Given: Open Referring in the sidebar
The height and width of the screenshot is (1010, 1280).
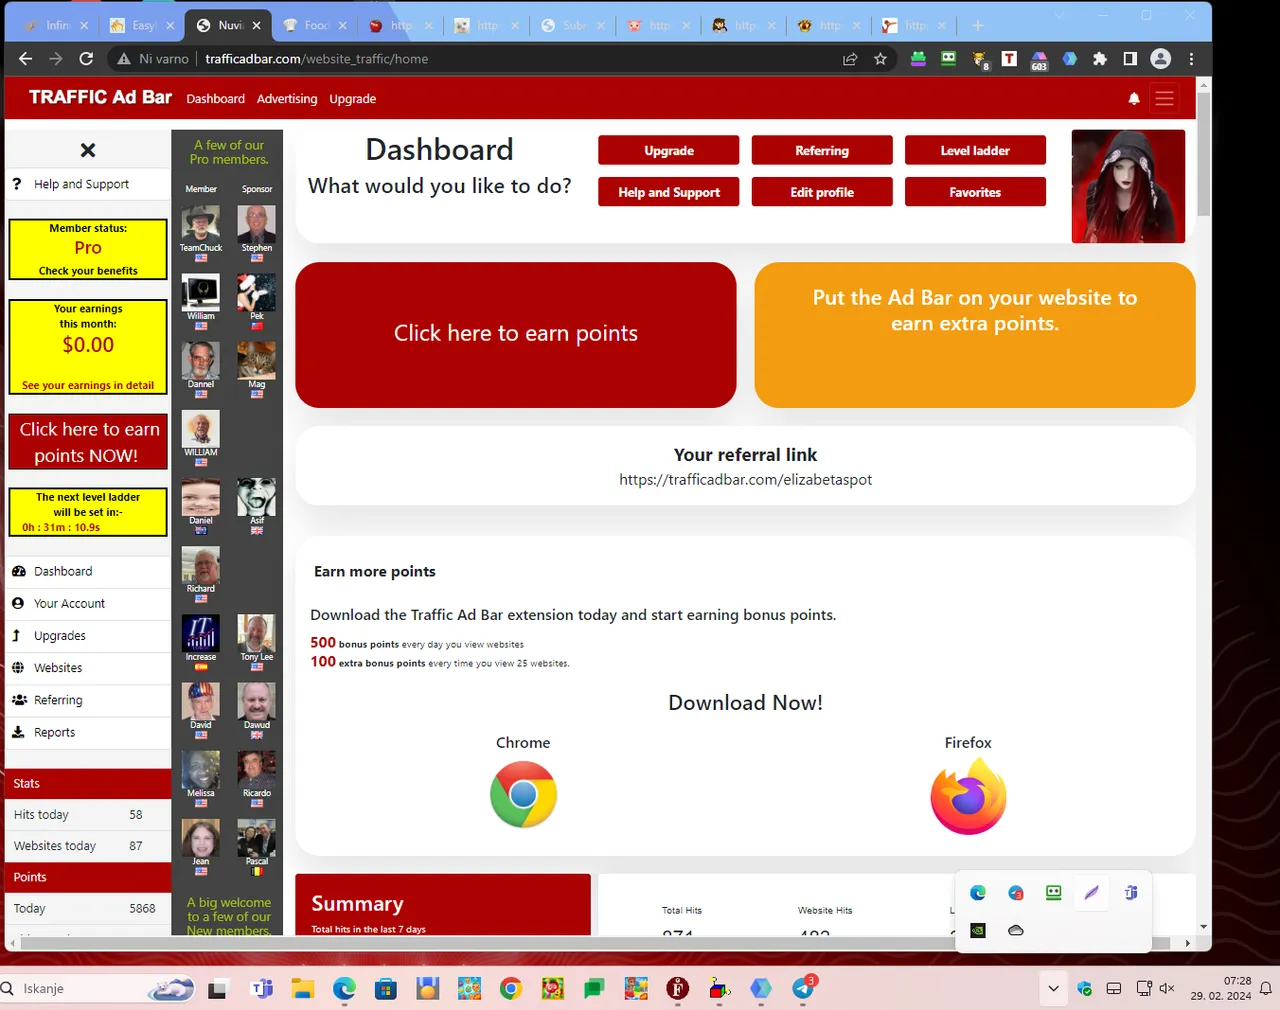Looking at the screenshot, I should point(88,700).
